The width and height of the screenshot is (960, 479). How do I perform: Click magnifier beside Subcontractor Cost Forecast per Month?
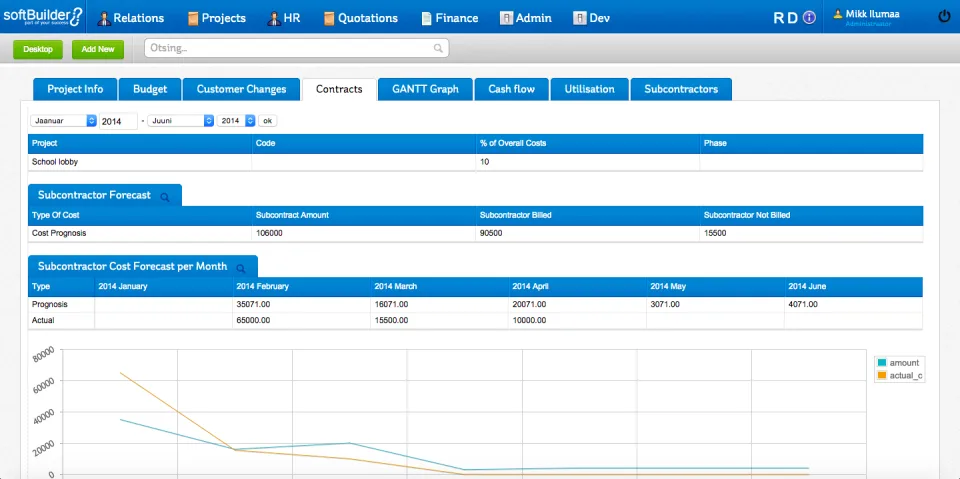[241, 268]
